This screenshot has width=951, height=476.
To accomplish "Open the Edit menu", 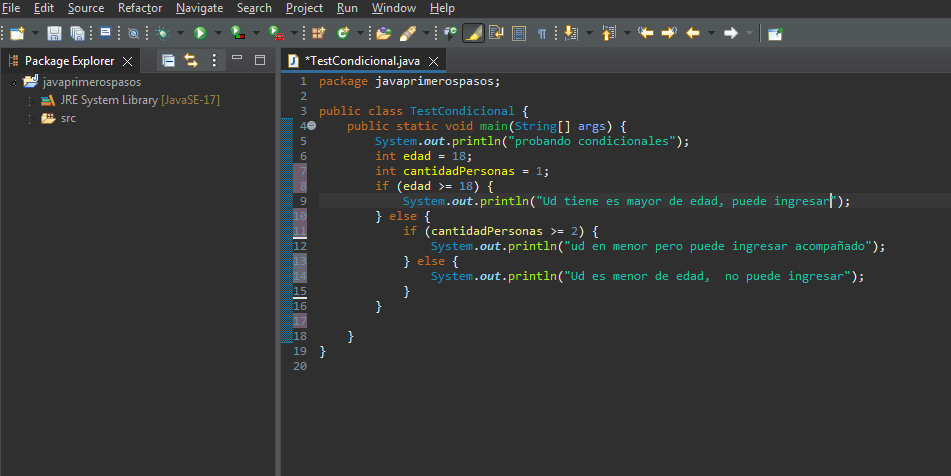I will [x=44, y=8].
